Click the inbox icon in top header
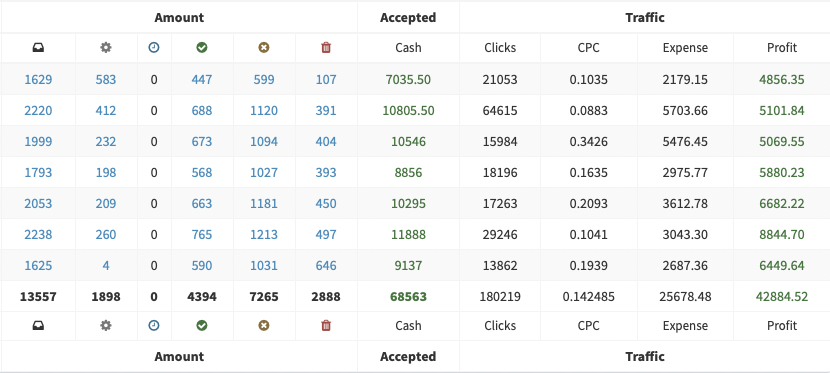 [38, 48]
